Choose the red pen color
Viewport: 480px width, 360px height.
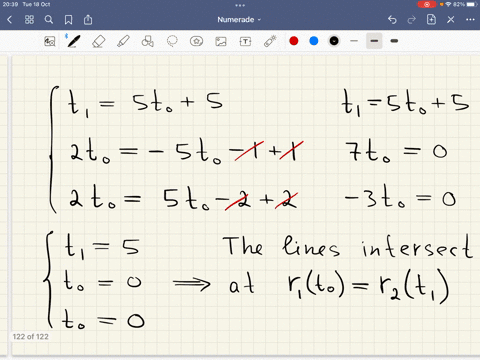coord(294,41)
